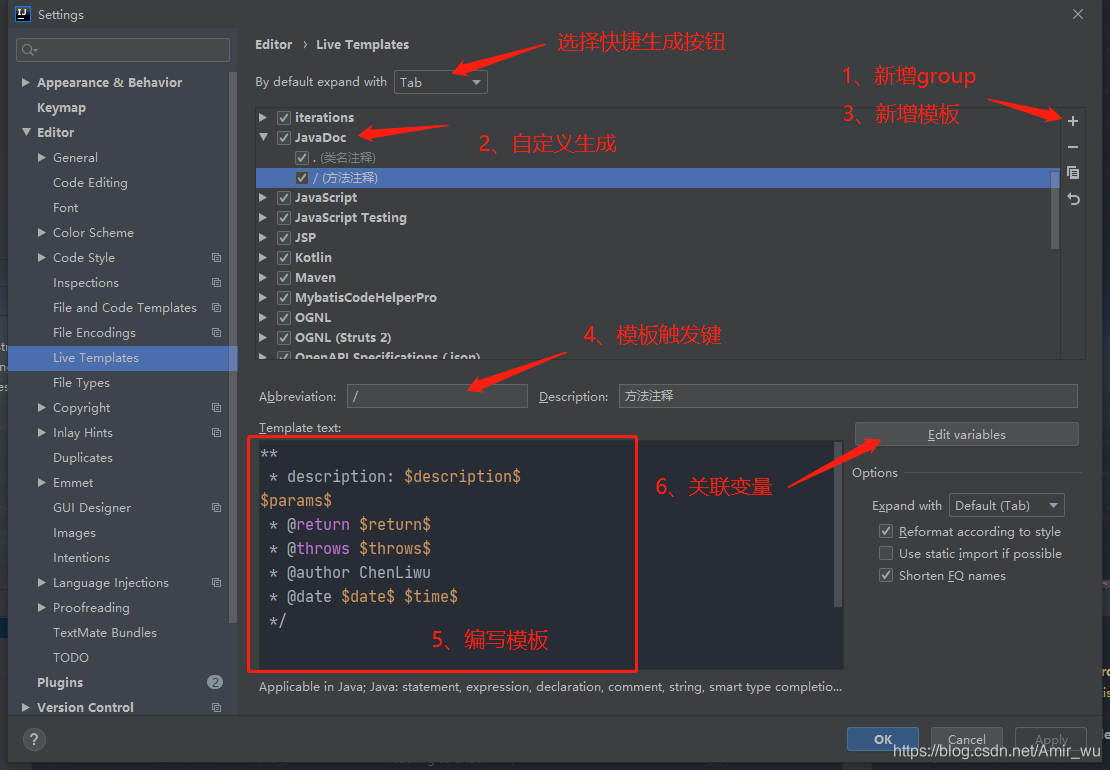Click the icon beside Language Injections
Screen dimensions: 1110x770
pos(216,582)
